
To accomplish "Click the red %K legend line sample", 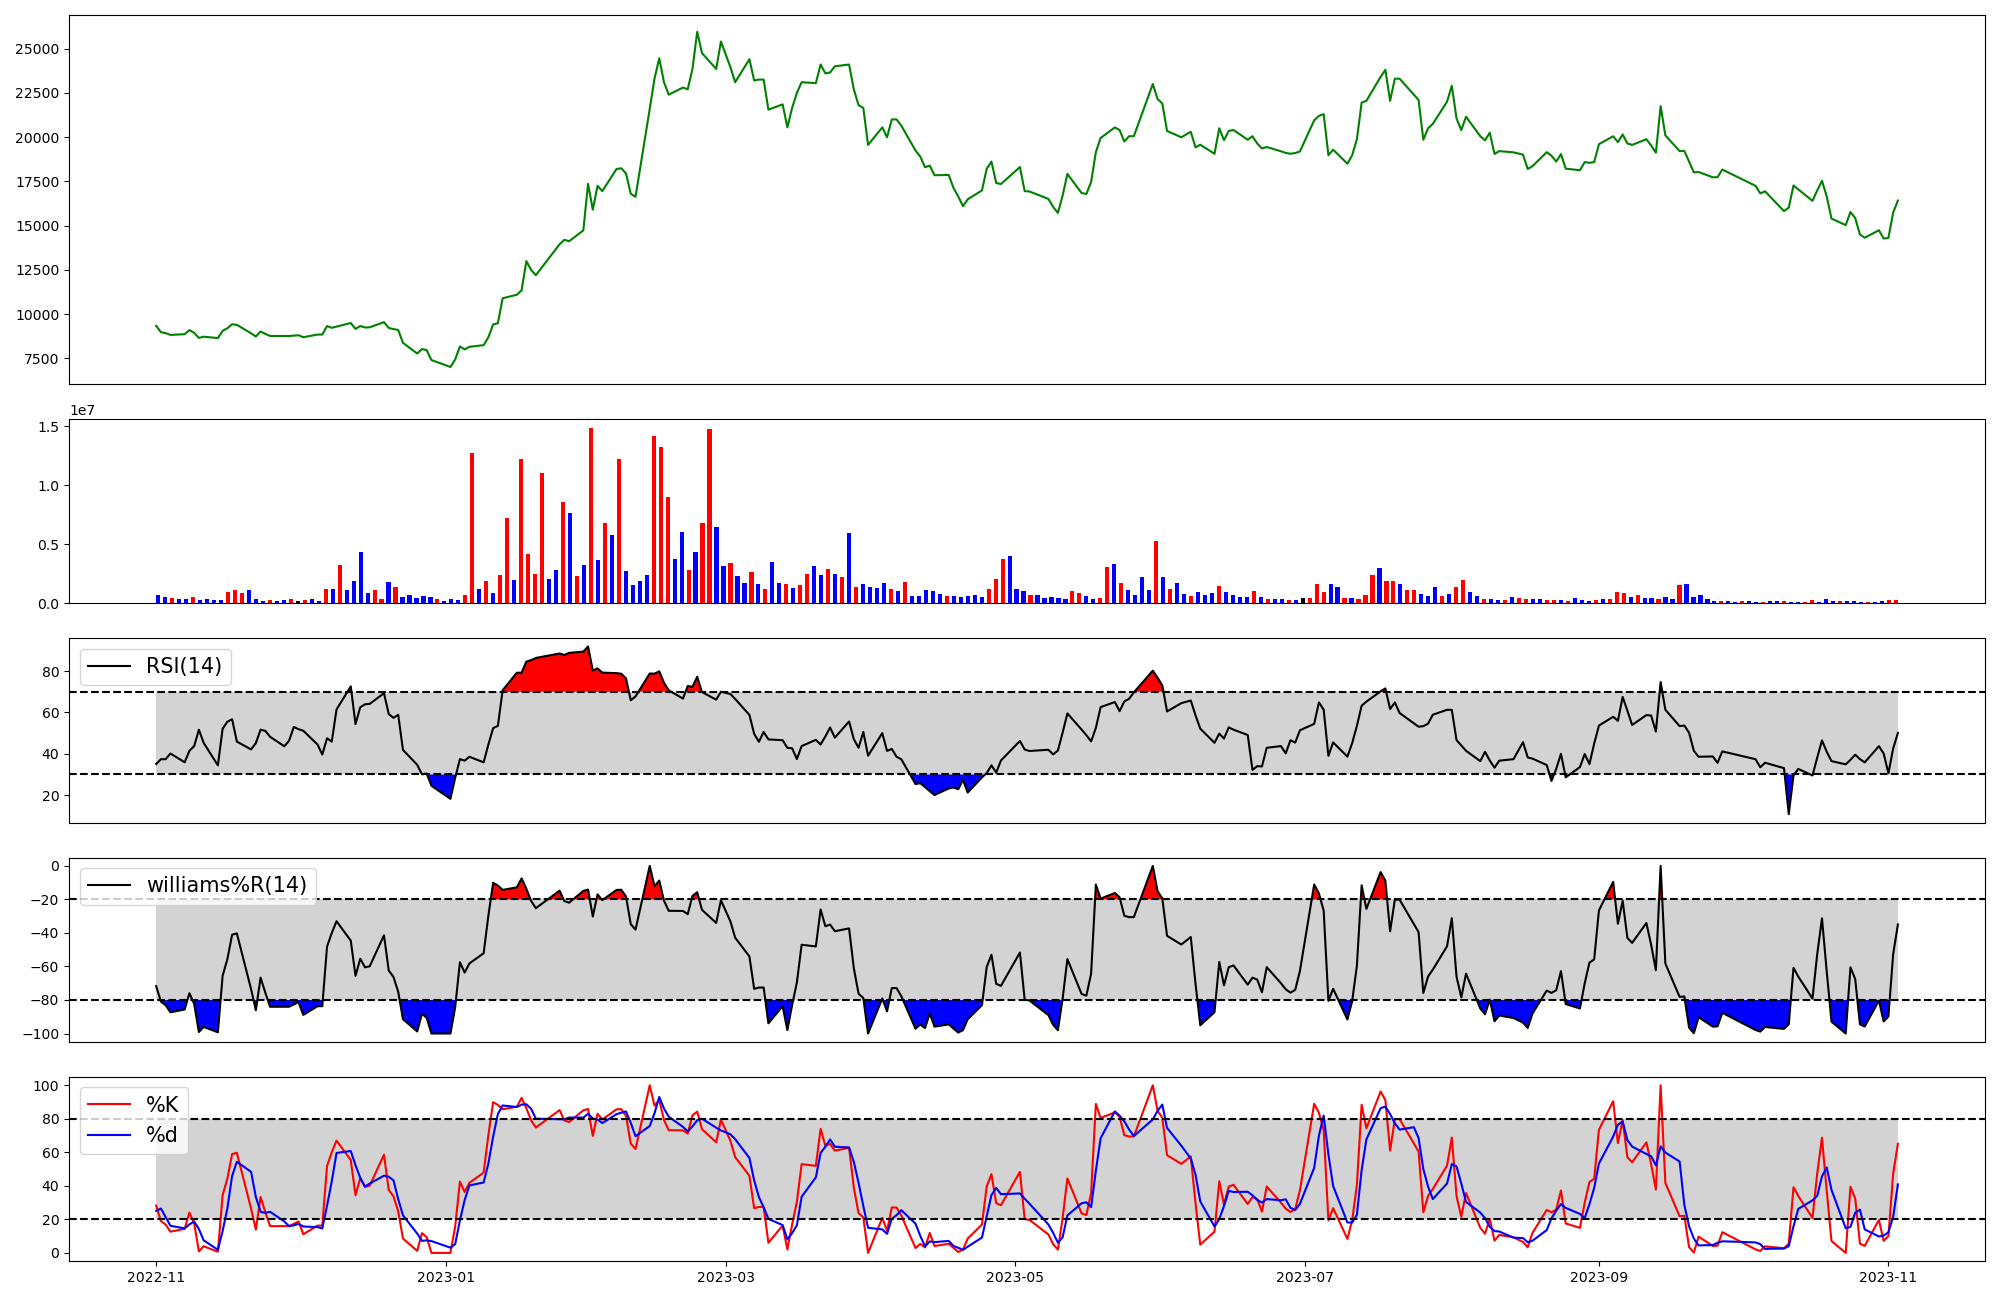I will 110,1105.
